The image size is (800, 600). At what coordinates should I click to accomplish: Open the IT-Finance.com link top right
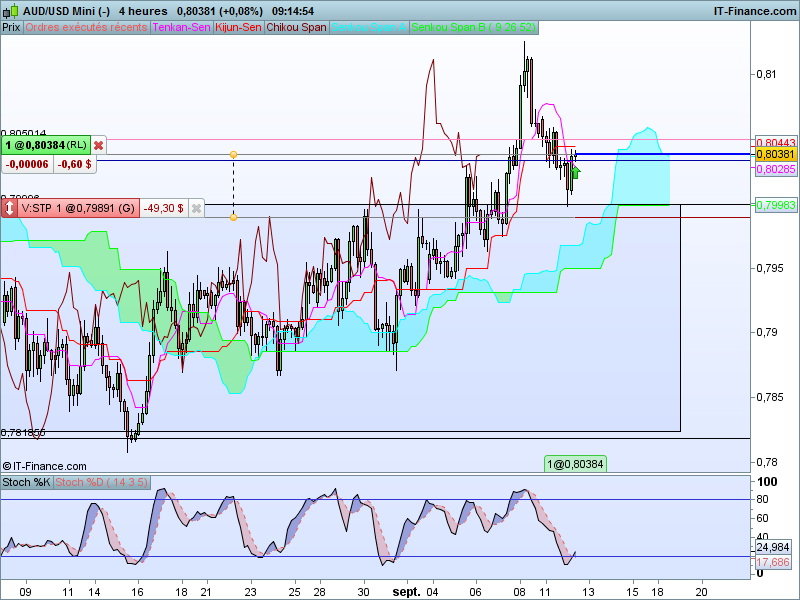755,11
